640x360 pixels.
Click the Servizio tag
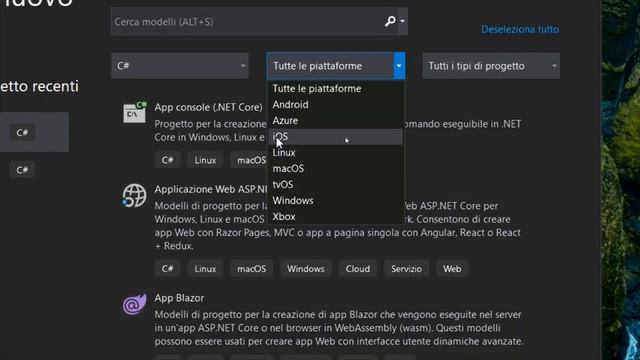pyautogui.click(x=407, y=269)
